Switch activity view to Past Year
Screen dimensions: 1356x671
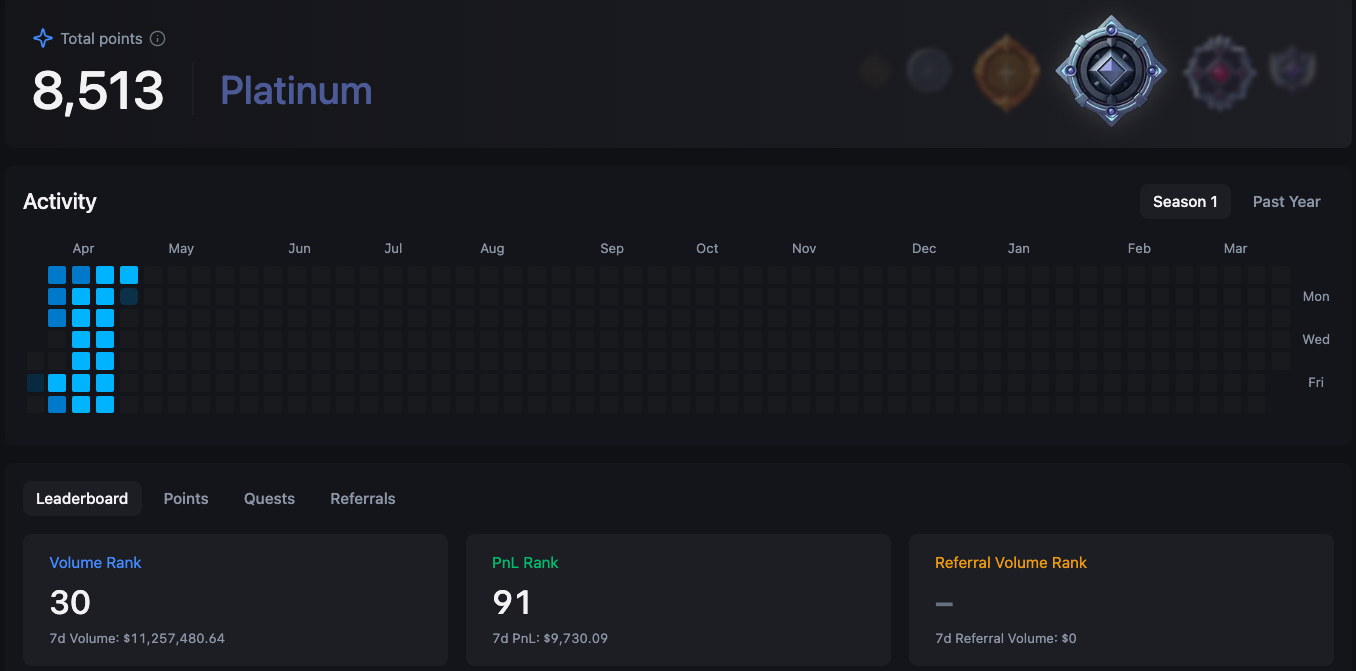[1286, 202]
